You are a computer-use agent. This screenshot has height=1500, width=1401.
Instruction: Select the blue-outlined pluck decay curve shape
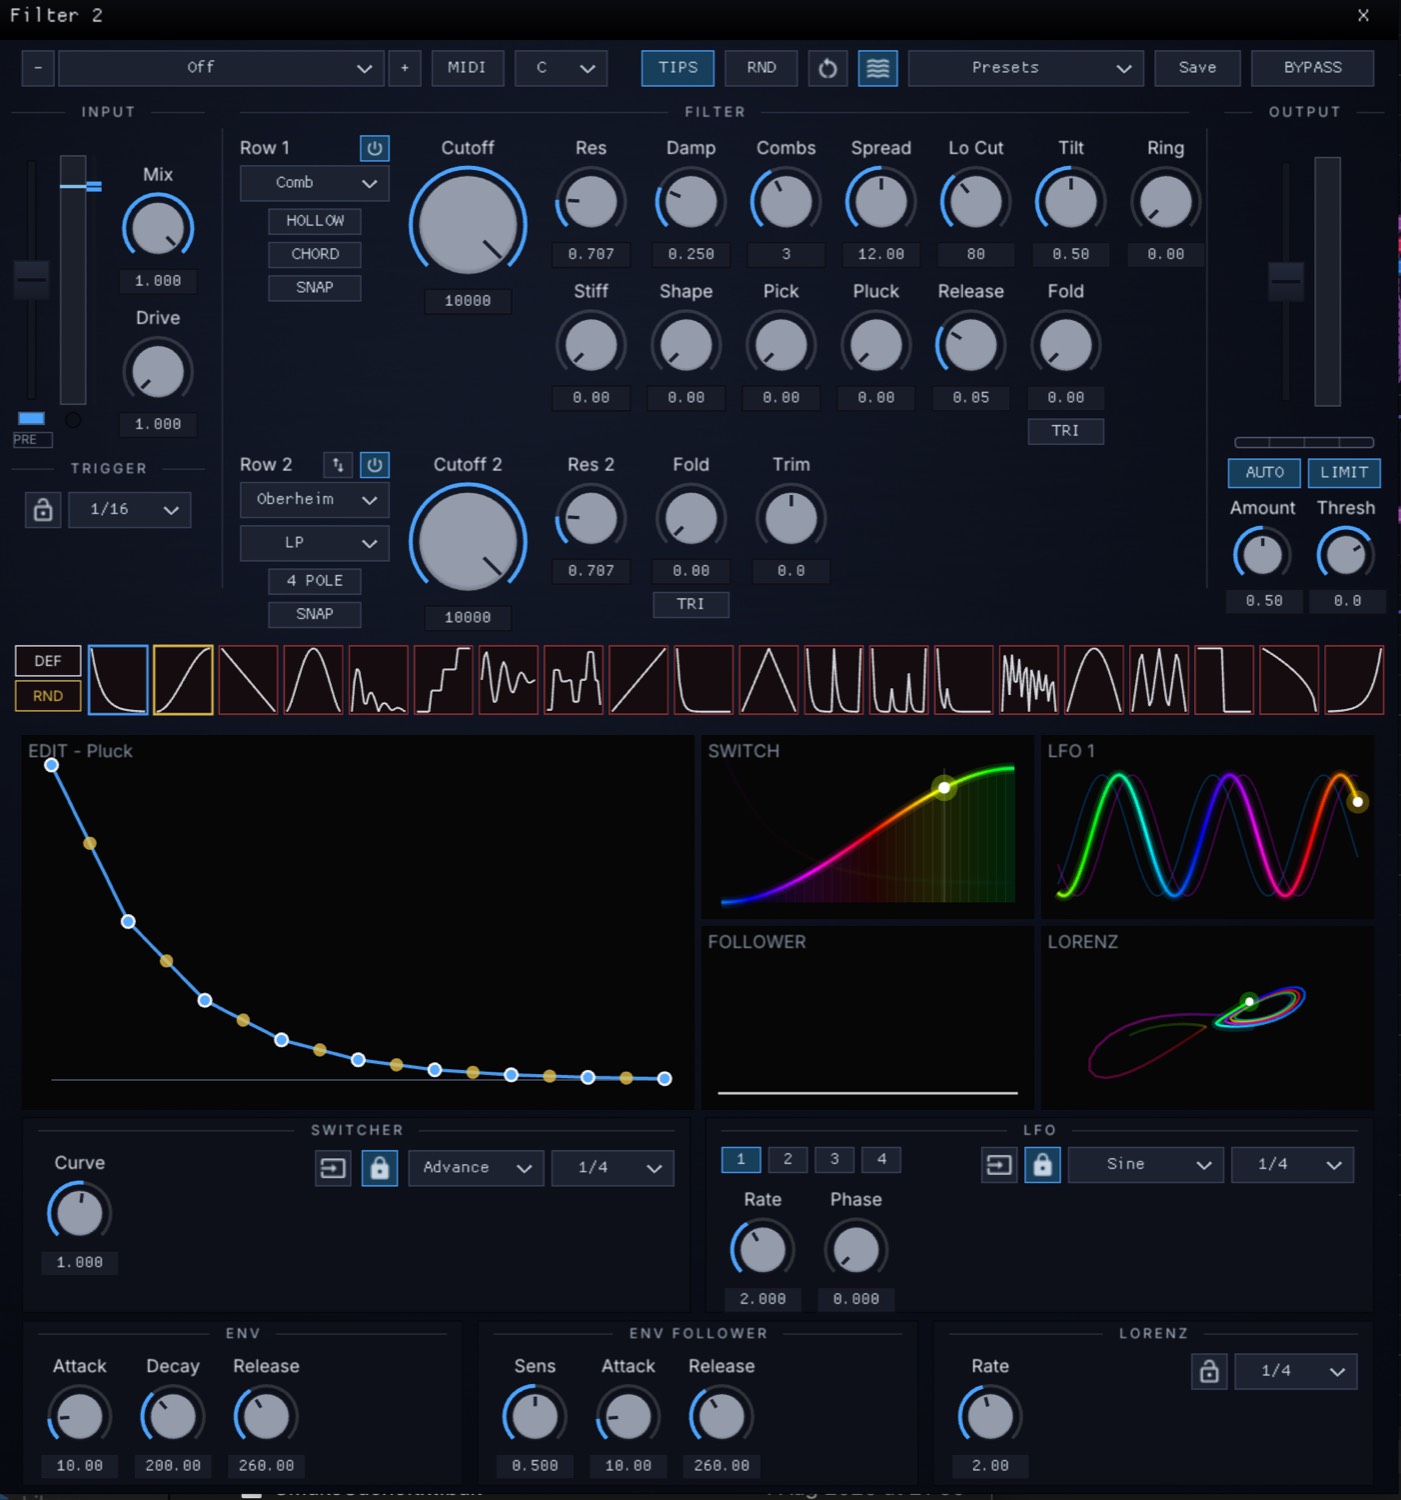coord(118,680)
